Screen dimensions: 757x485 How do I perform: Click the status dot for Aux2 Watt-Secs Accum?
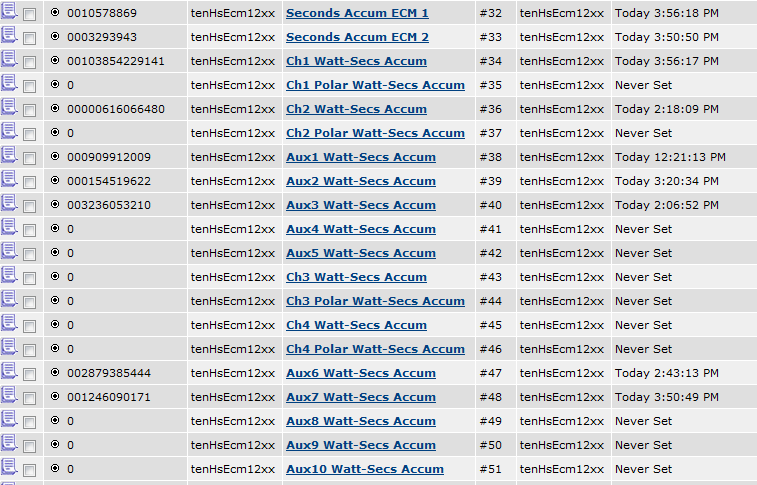click(x=55, y=181)
